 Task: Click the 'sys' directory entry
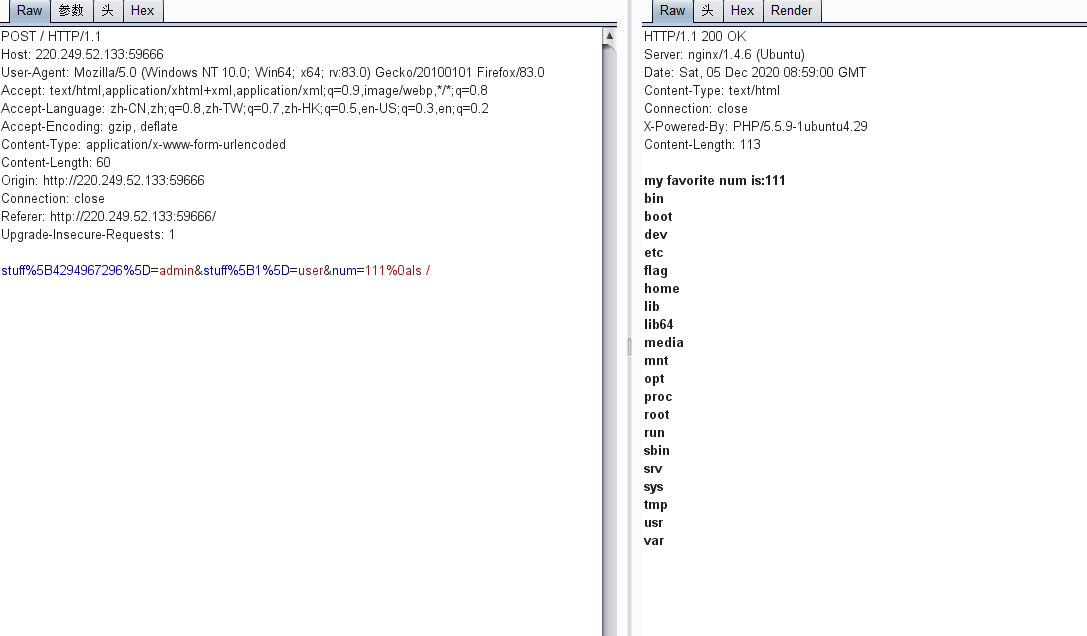654,487
